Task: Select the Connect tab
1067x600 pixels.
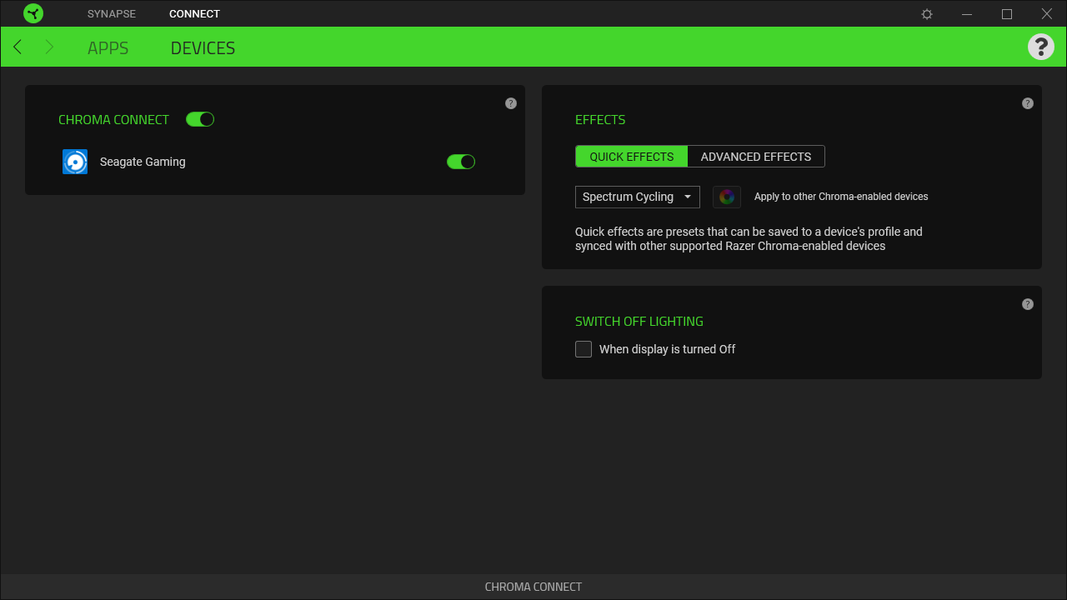Action: [195, 14]
